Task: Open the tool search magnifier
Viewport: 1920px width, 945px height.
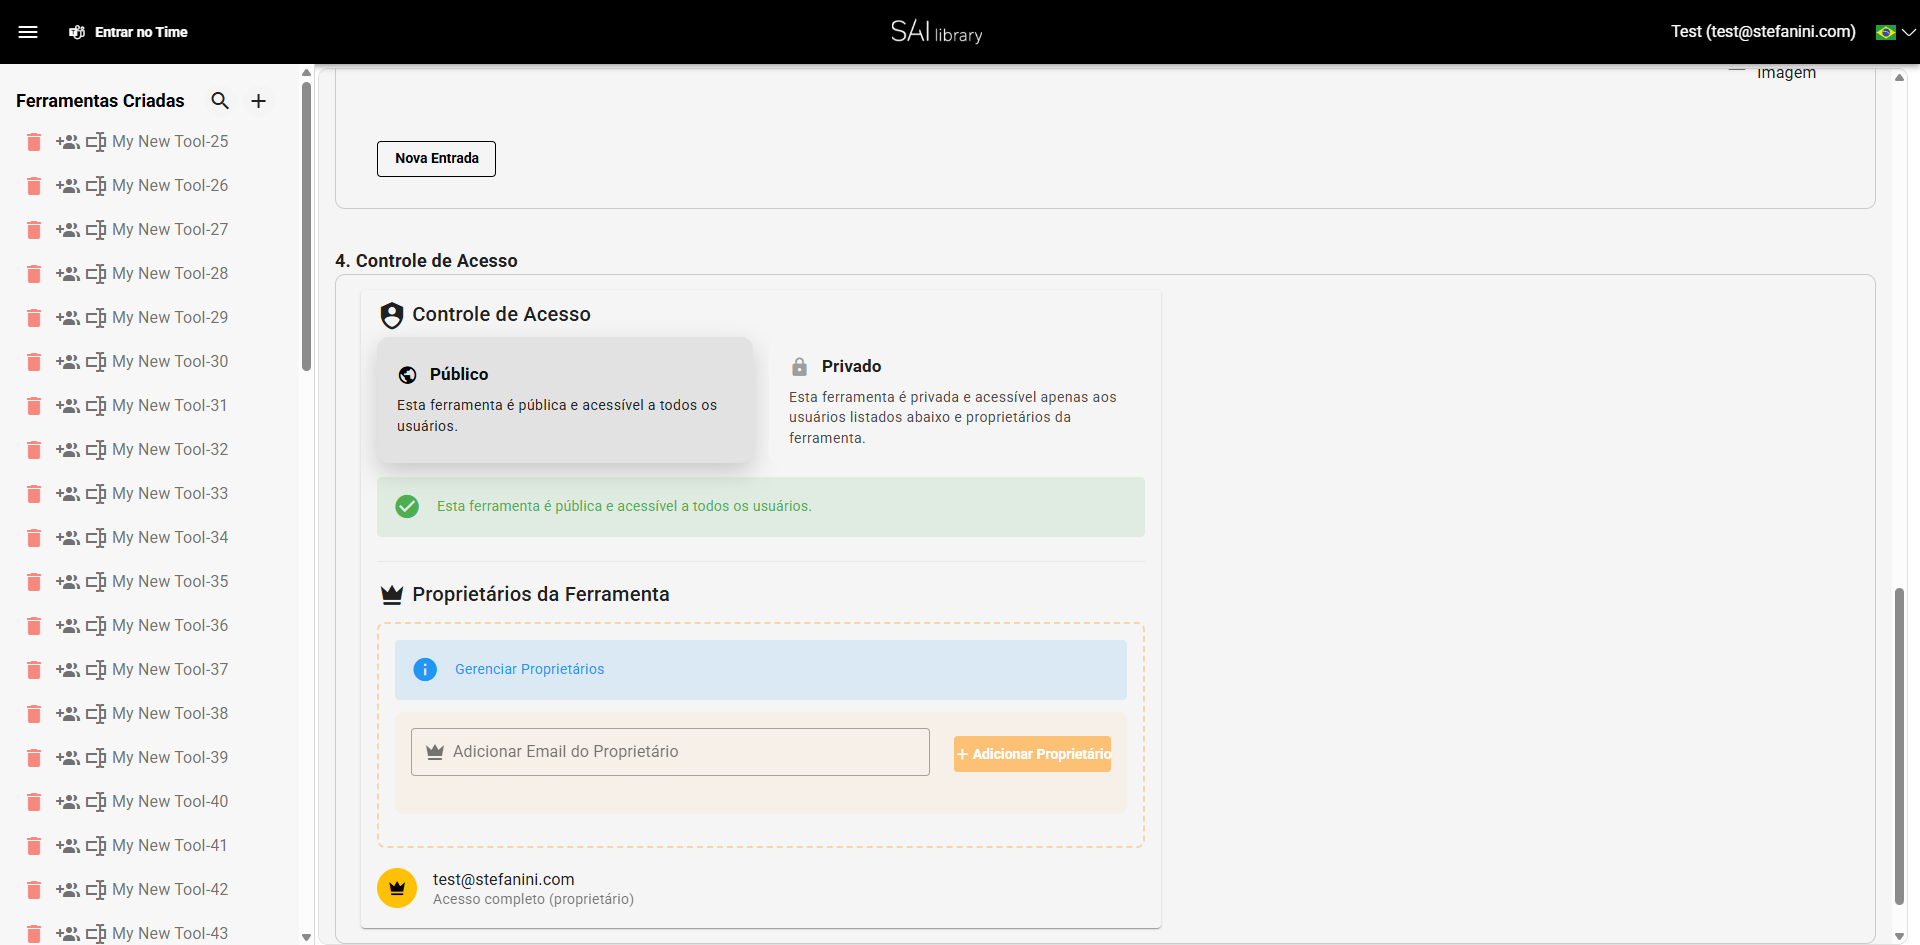Action: click(220, 101)
